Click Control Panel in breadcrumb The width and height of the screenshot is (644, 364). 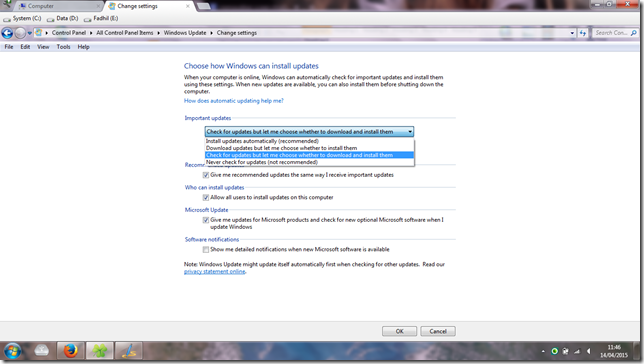pos(69,33)
